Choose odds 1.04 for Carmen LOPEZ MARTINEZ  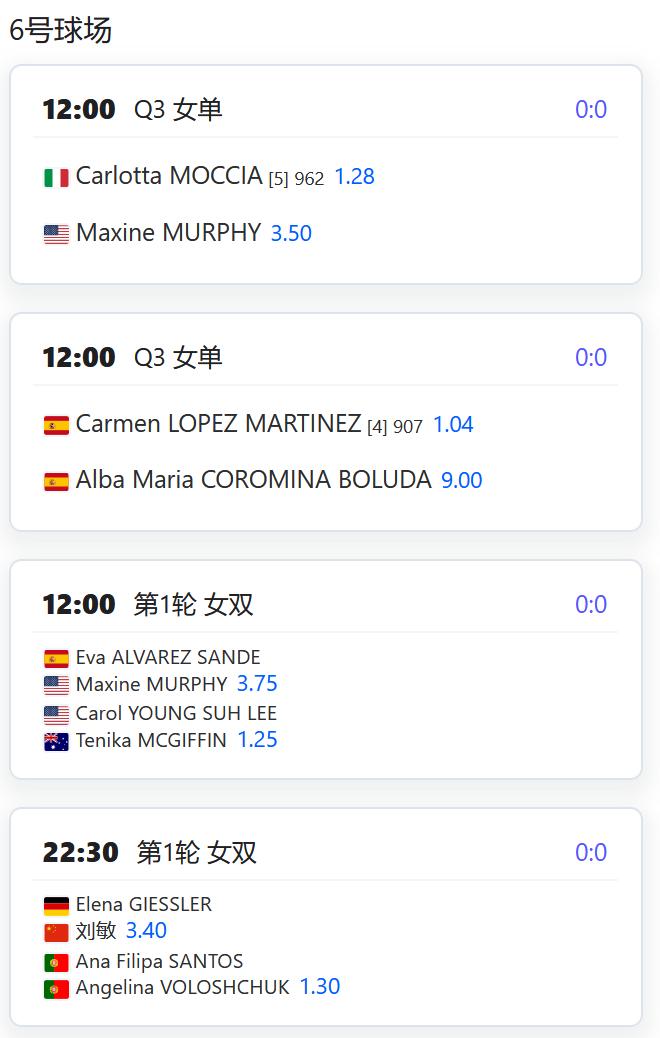pyautogui.click(x=453, y=424)
